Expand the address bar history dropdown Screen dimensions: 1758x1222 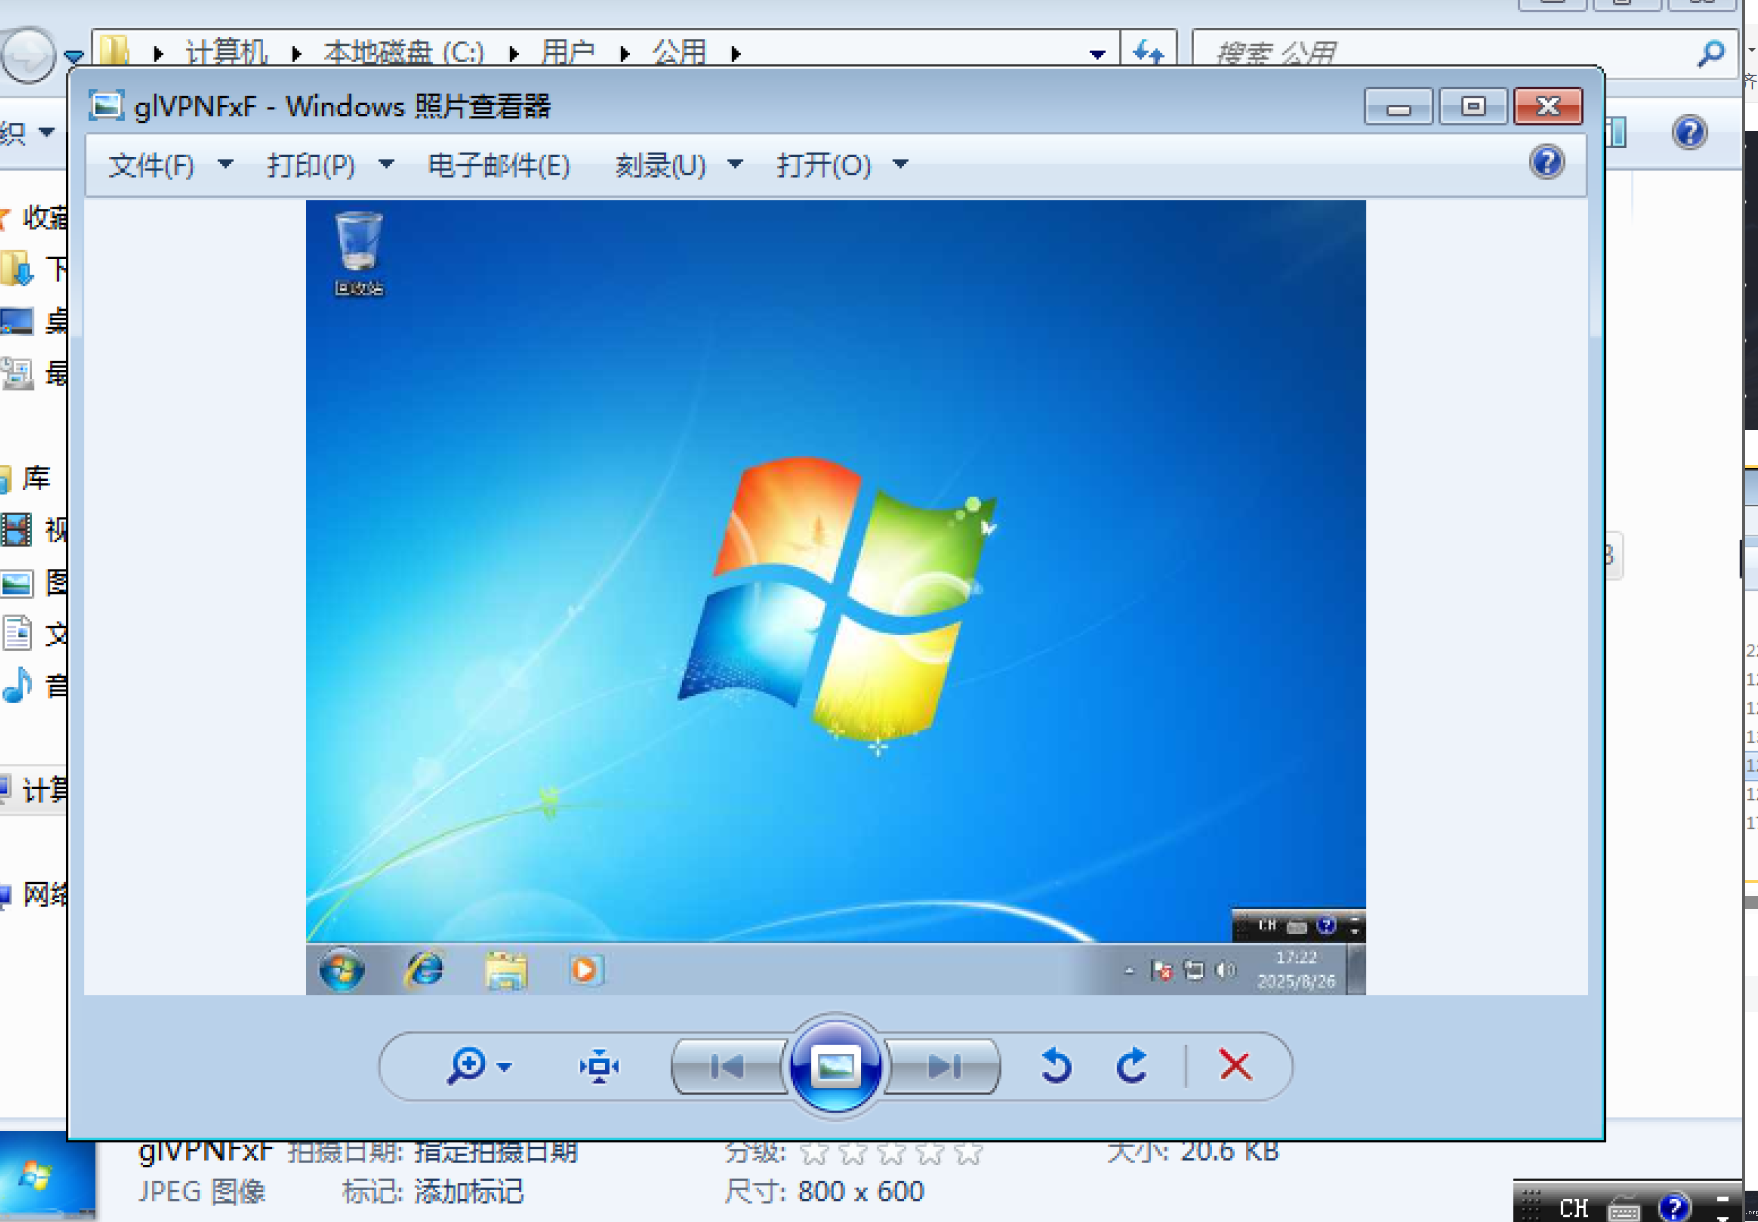coord(1097,54)
